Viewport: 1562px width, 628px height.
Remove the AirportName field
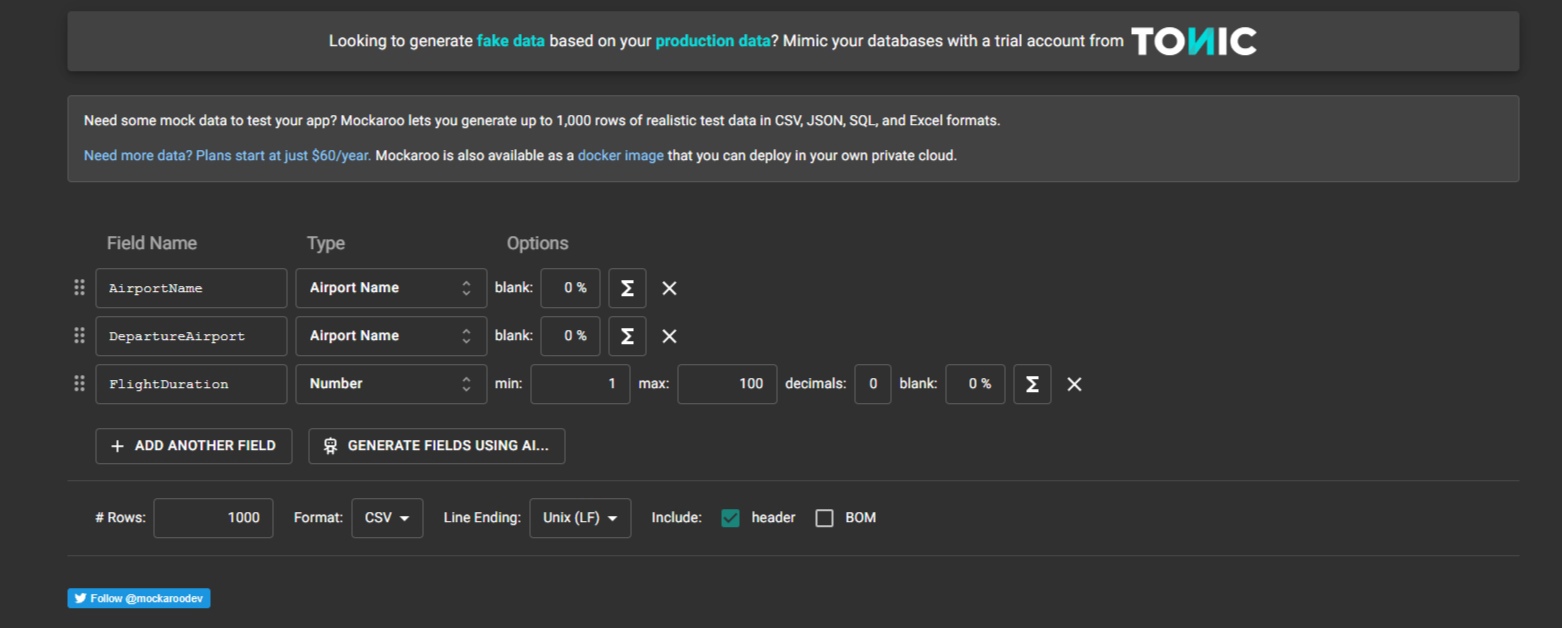670,288
